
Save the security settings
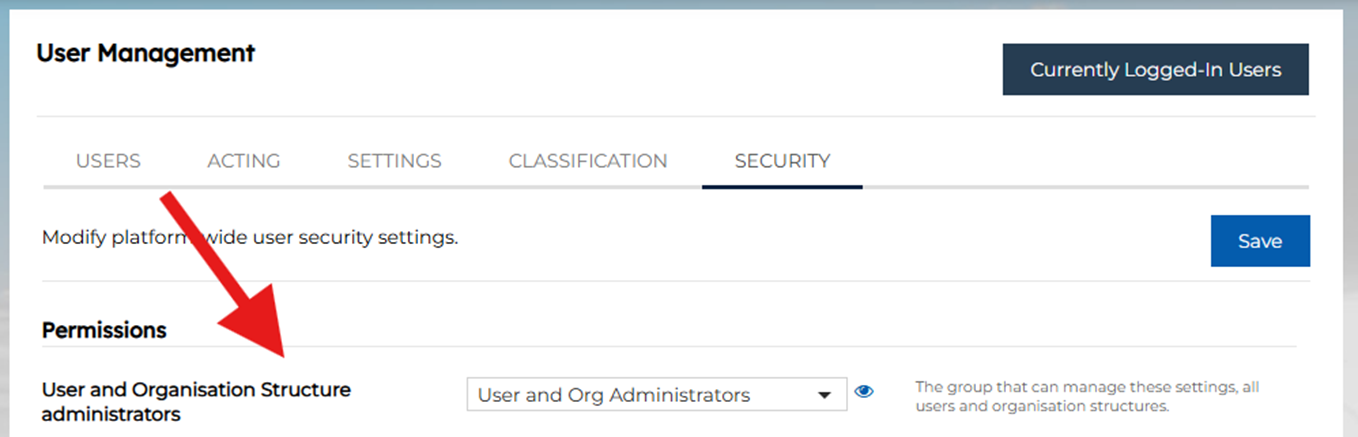click(1259, 241)
